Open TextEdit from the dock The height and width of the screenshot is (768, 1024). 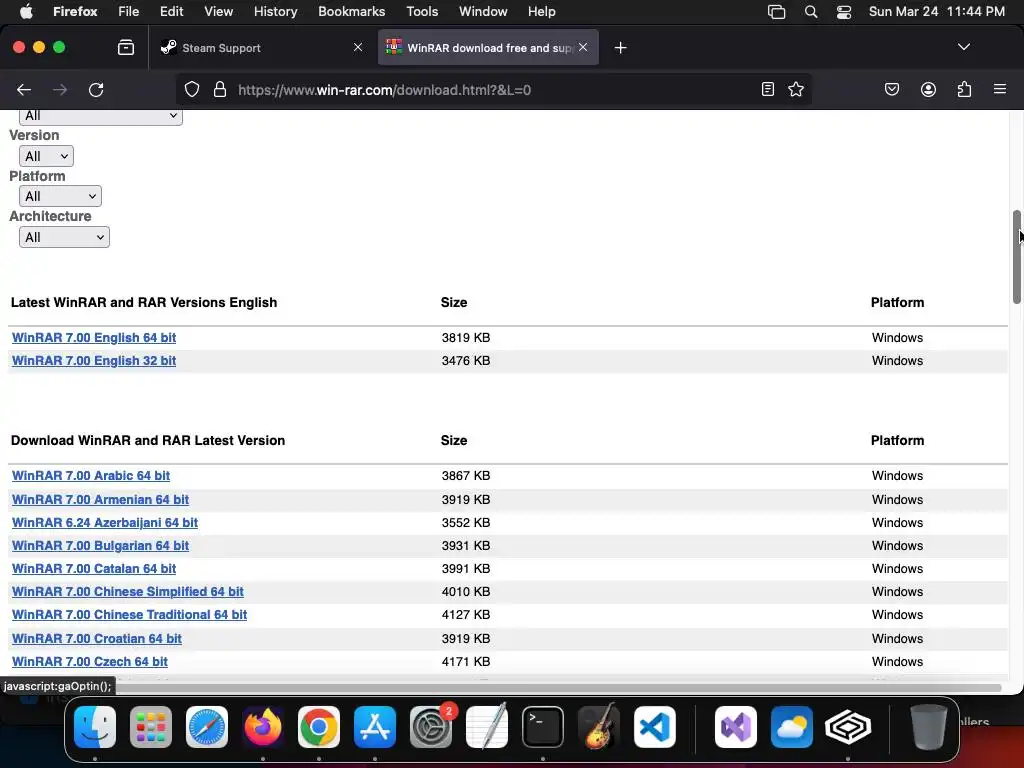click(x=487, y=727)
